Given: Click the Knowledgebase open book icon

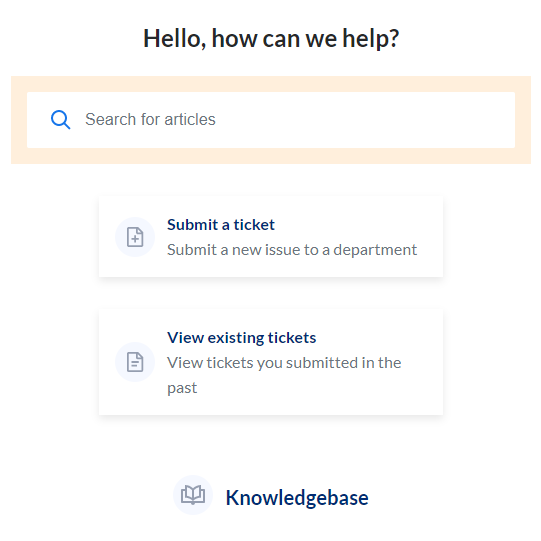Looking at the screenshot, I should pos(193,495).
